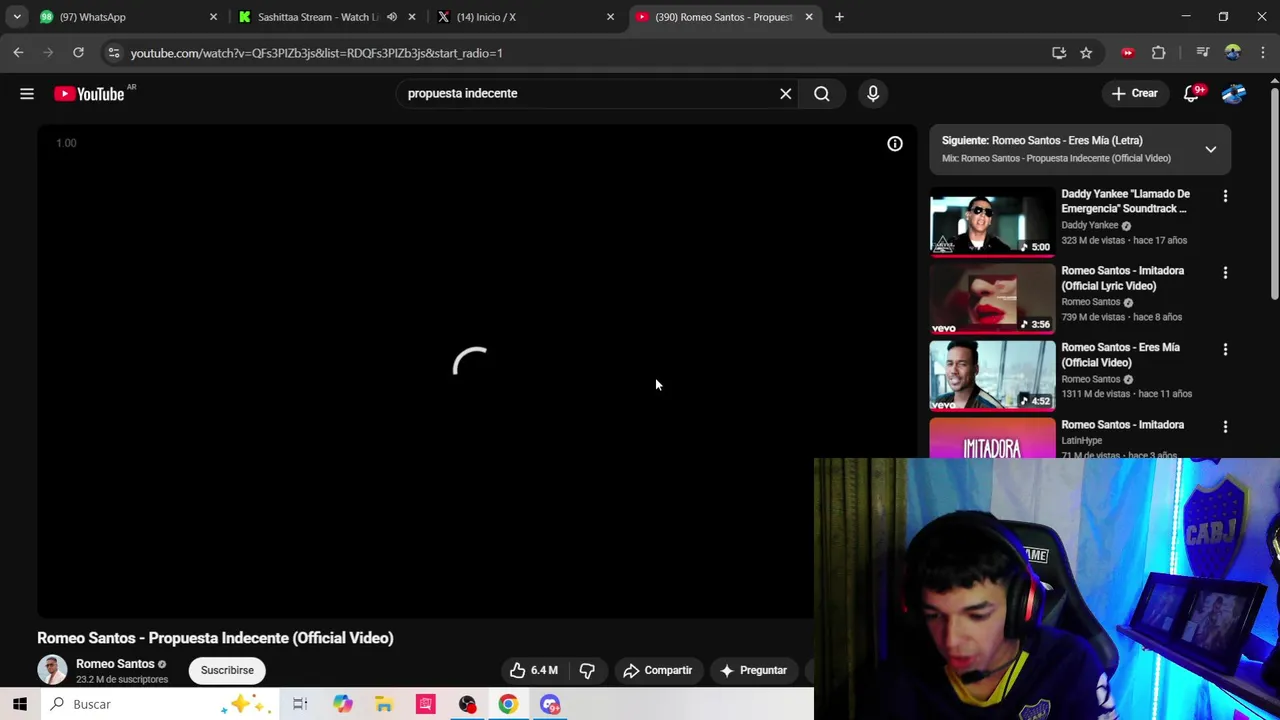Open options for LatinHype Imitadora video
Viewport: 1280px width, 720px height.
[x=1225, y=427]
